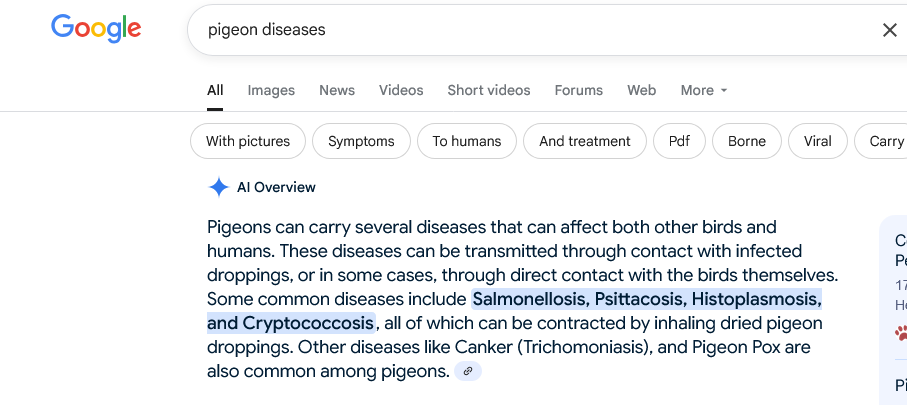The width and height of the screenshot is (907, 405).
Task: Go to the Forums tab
Action: click(578, 90)
